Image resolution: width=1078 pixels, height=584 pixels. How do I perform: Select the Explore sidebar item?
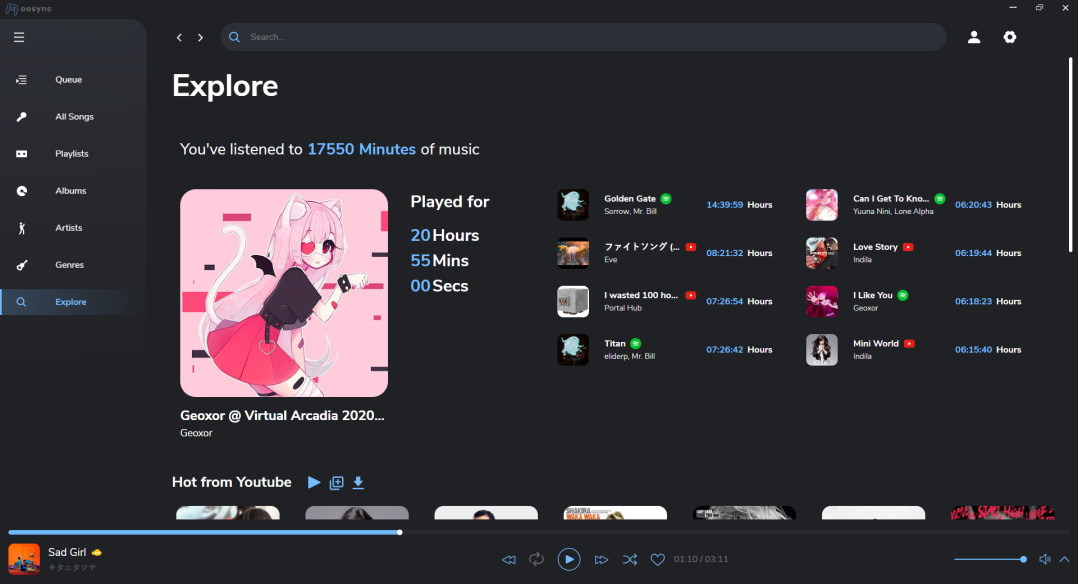tap(71, 302)
